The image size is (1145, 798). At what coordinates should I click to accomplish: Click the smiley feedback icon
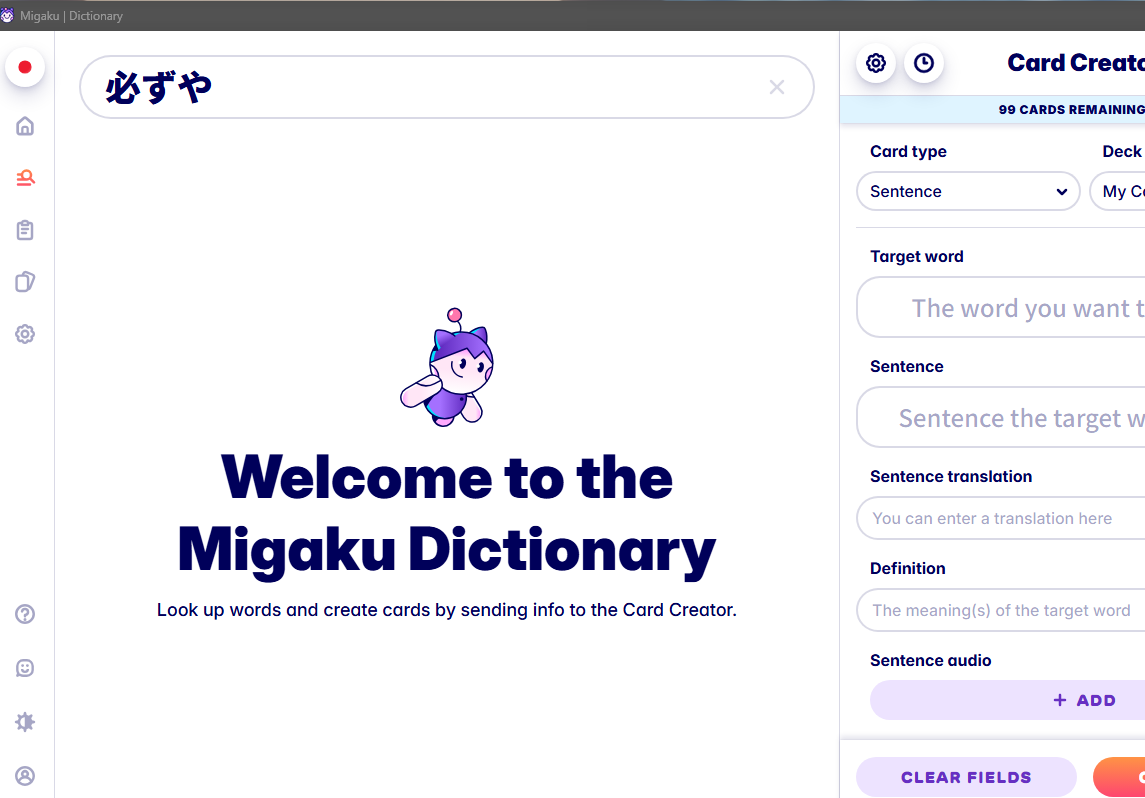click(x=25, y=668)
